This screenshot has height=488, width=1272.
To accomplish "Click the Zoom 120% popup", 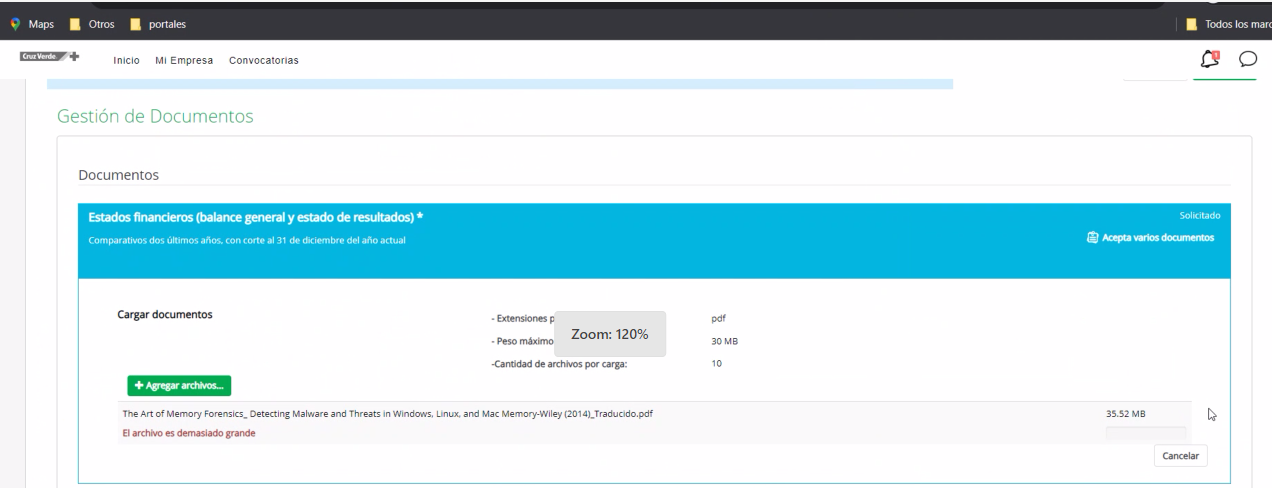I will tap(609, 334).
